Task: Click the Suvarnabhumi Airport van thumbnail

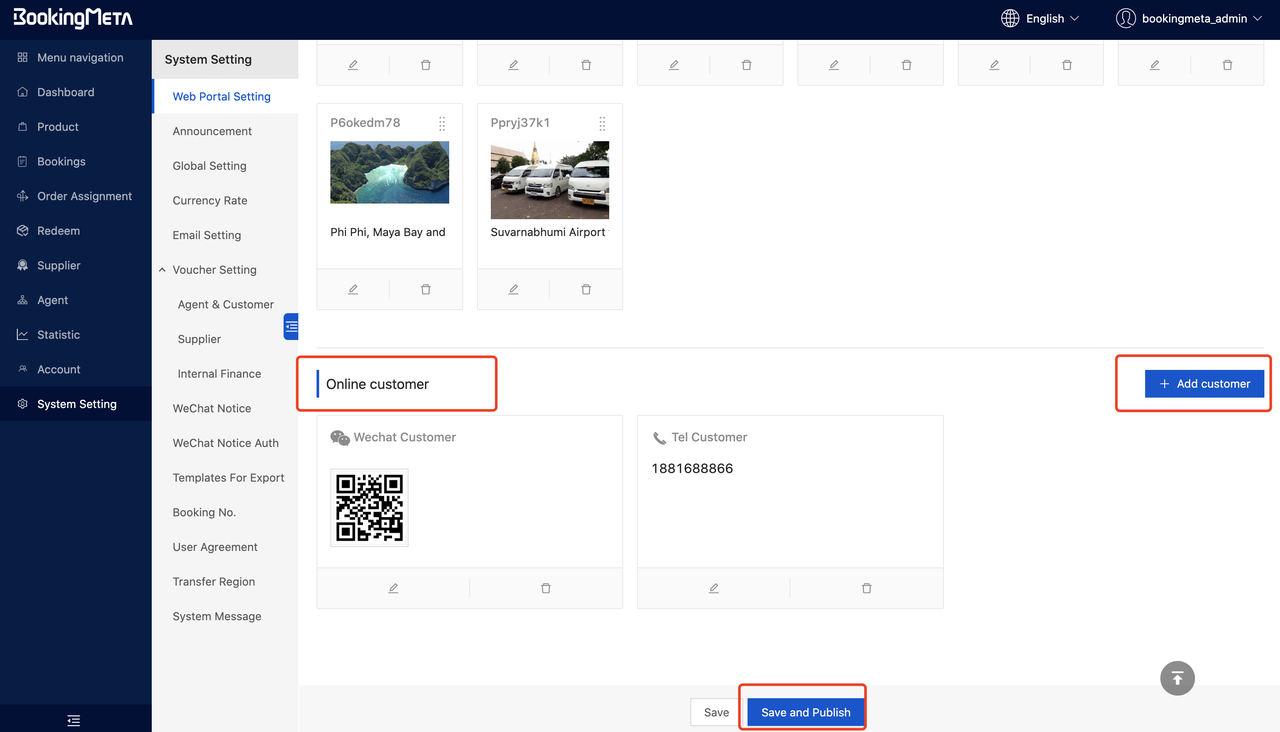Action: pyautogui.click(x=550, y=180)
